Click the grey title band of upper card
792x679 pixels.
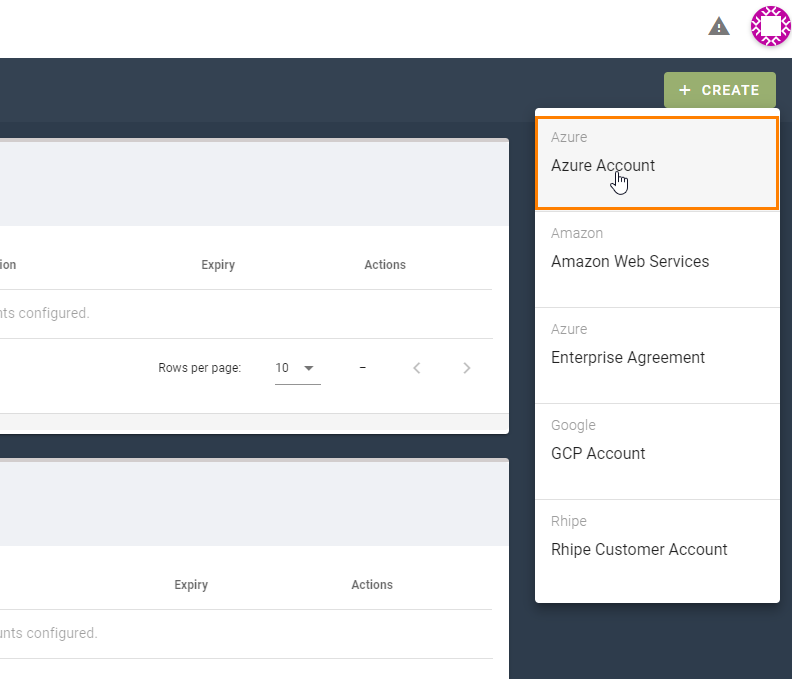click(250, 184)
